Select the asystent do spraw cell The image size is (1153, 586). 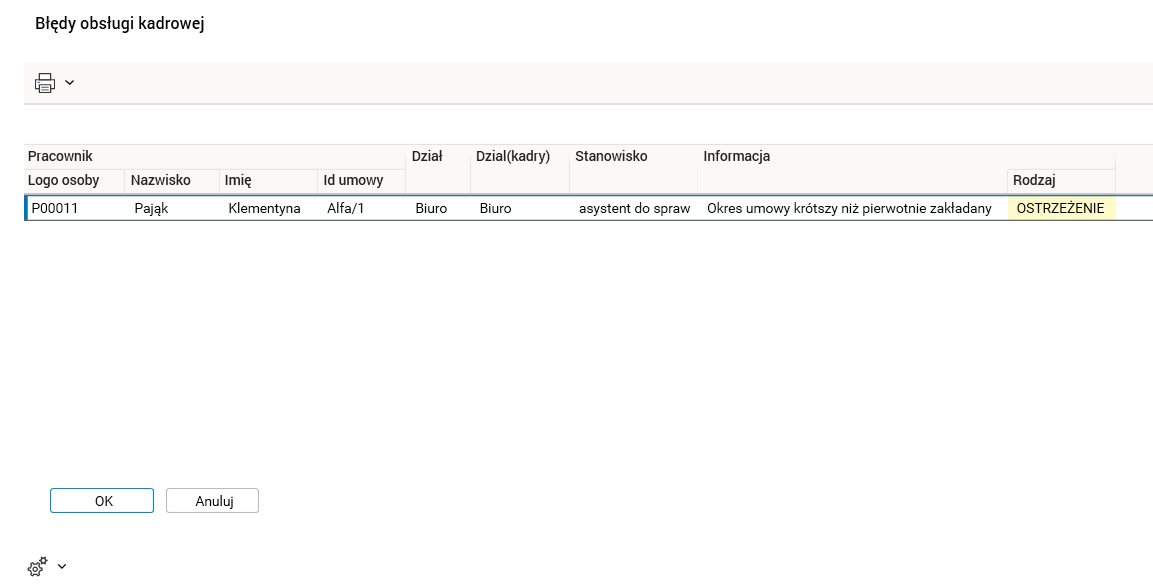633,208
